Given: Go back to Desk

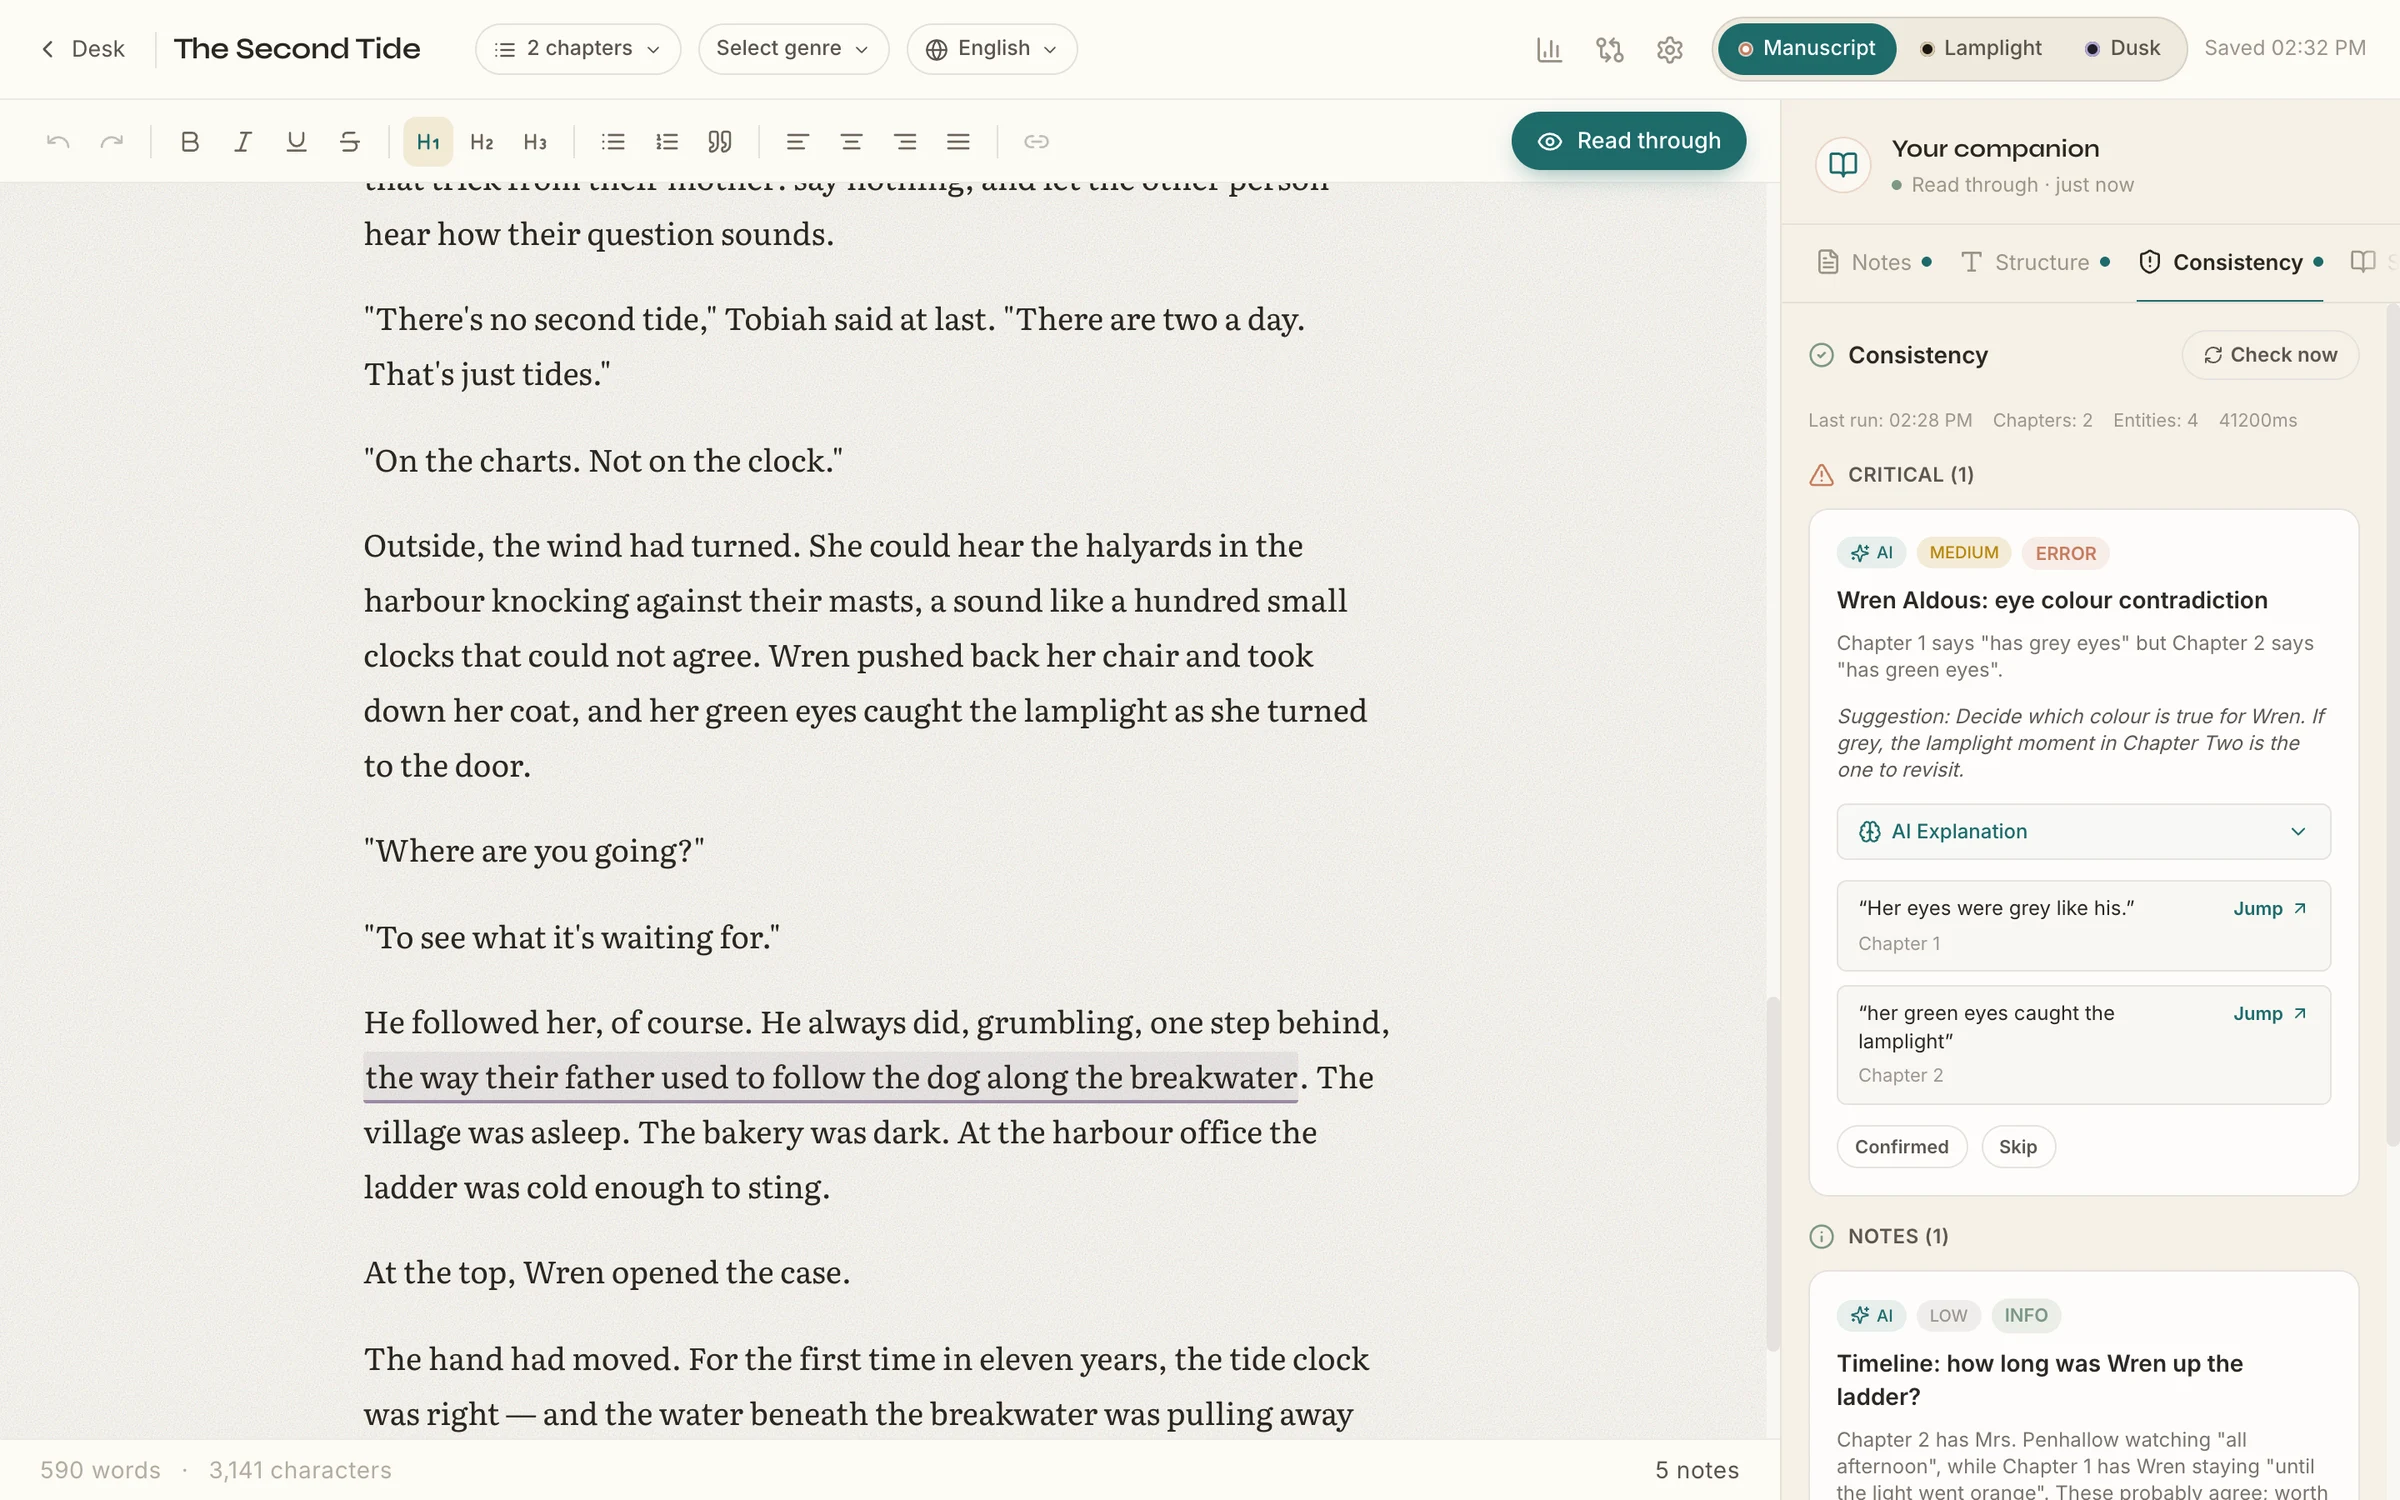Looking at the screenshot, I should point(82,49).
